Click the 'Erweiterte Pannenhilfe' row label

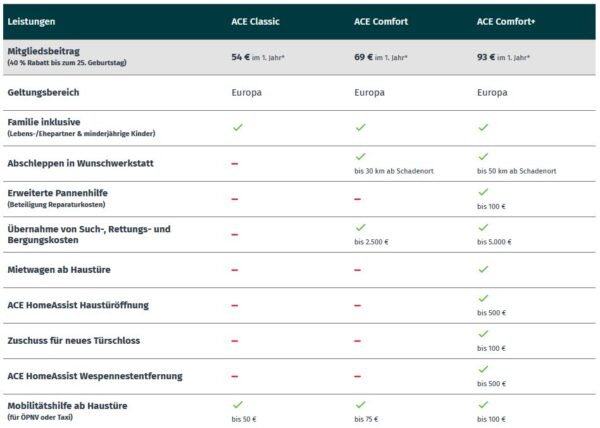coord(57,193)
